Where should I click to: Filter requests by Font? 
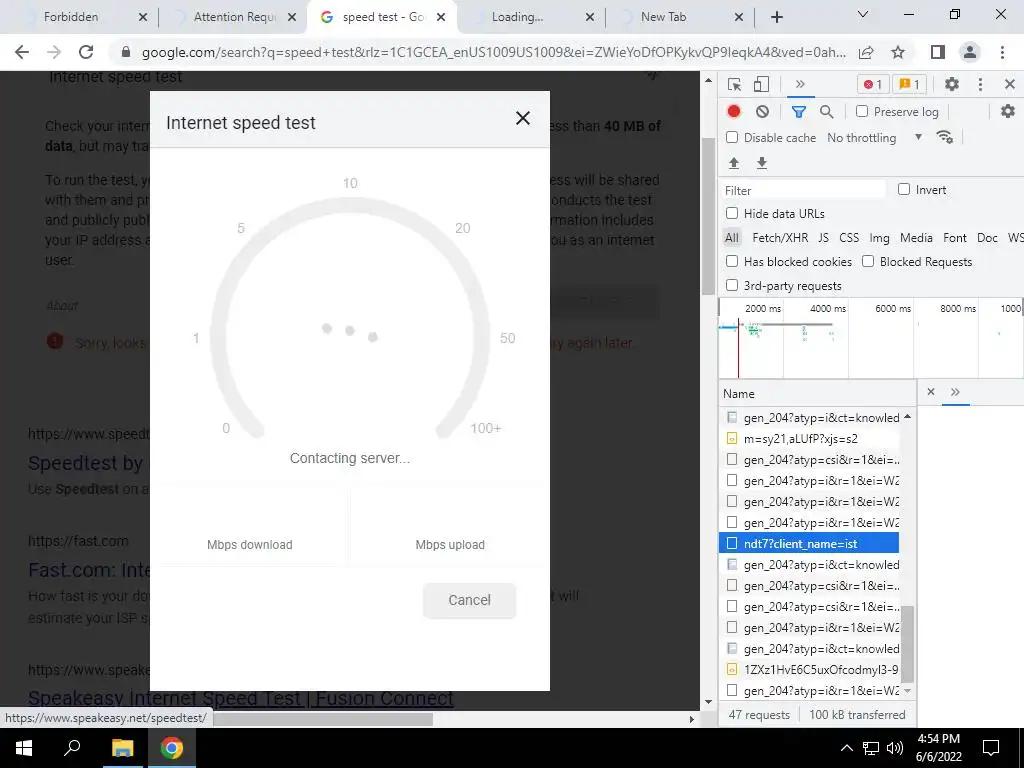point(955,238)
